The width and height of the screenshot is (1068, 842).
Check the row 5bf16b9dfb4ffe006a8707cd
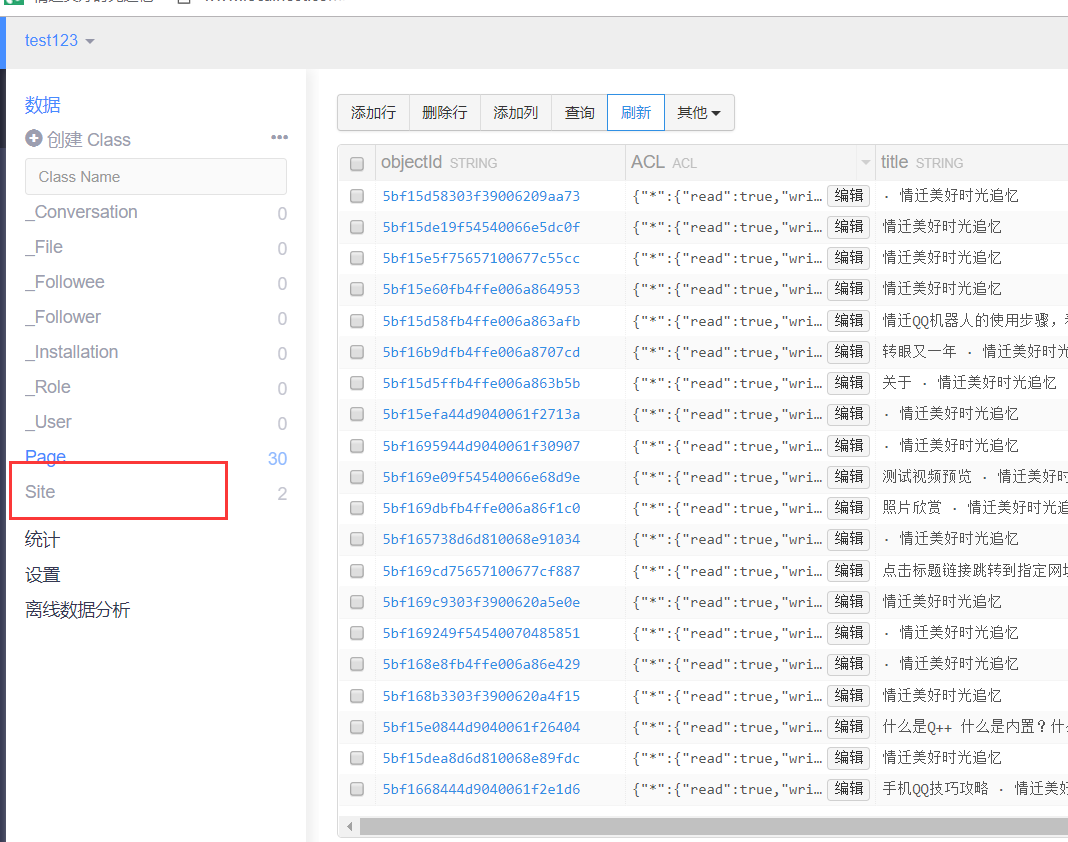pos(357,352)
